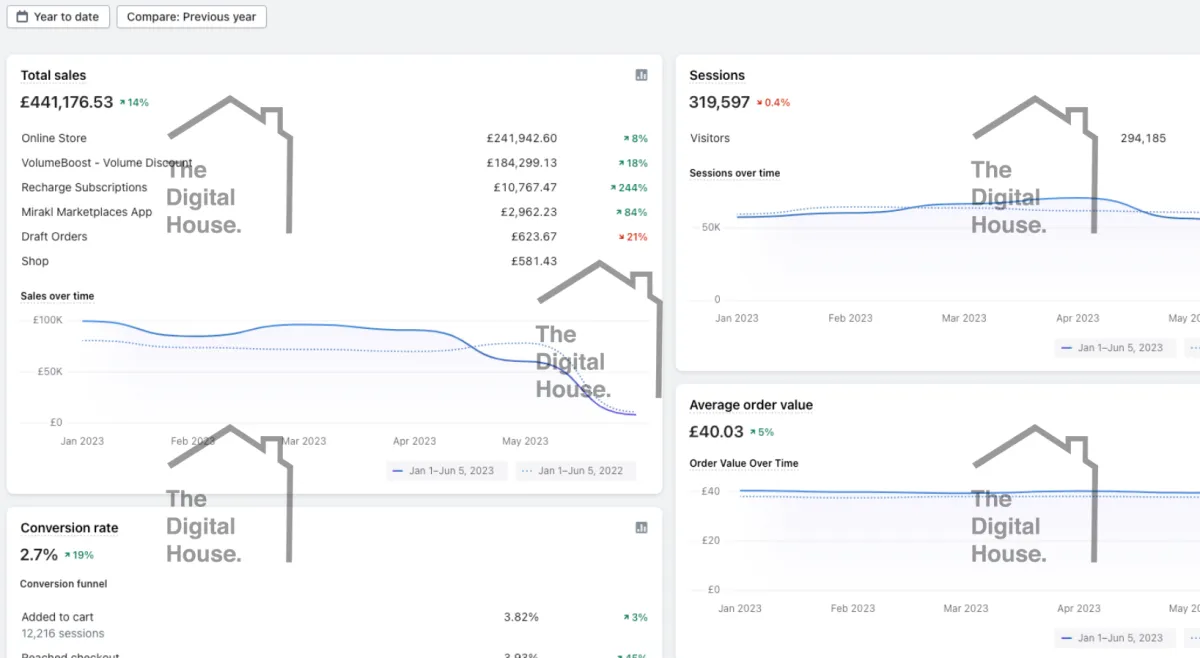Click the Added to cart funnel row
Viewport: 1200px width, 658px height.
click(x=57, y=617)
